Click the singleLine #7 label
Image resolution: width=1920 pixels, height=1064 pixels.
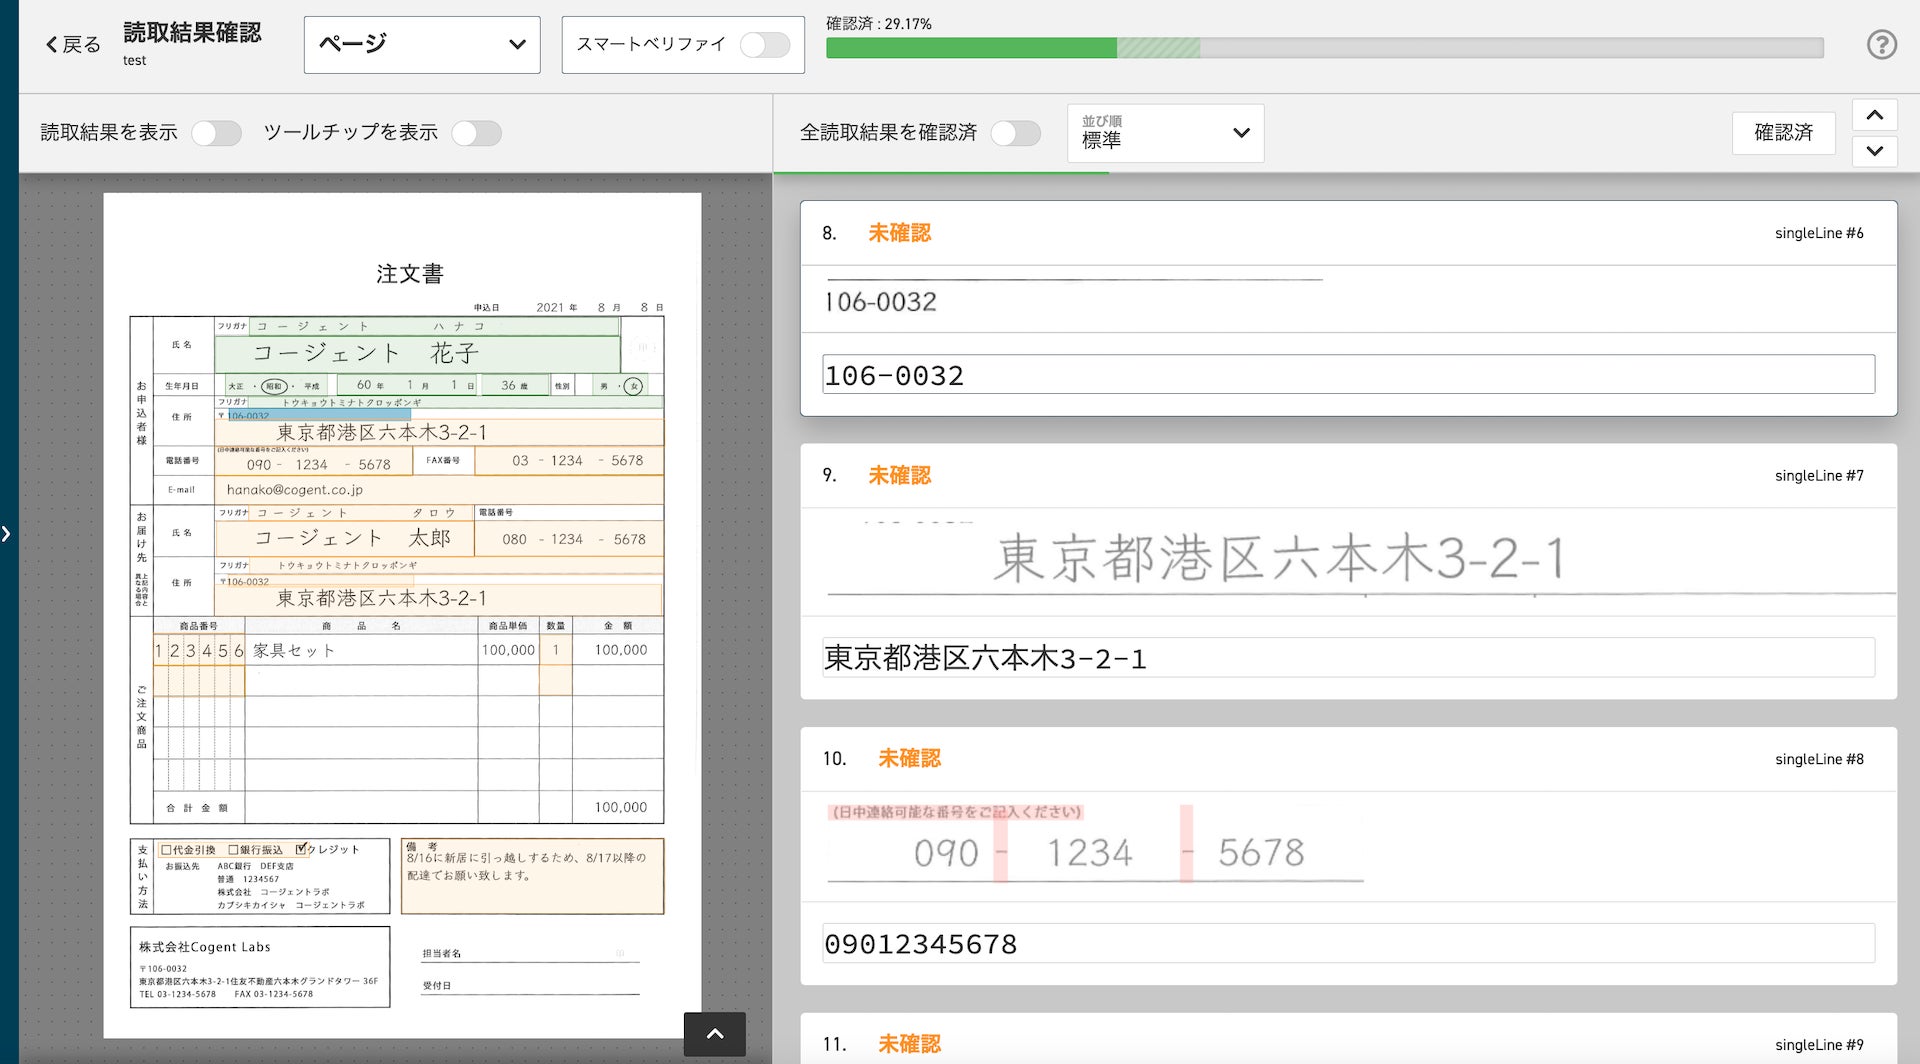1819,475
